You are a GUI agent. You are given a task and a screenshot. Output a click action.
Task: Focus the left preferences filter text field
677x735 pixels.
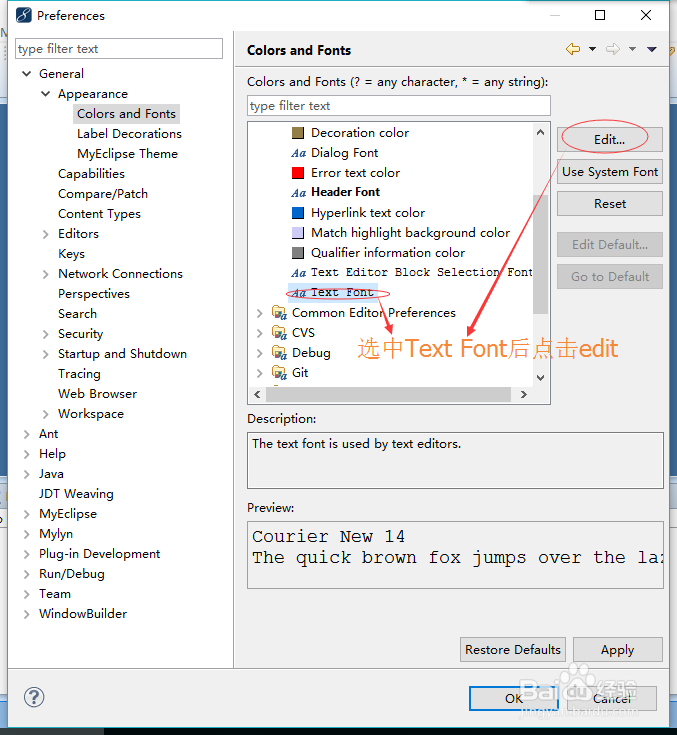(119, 49)
